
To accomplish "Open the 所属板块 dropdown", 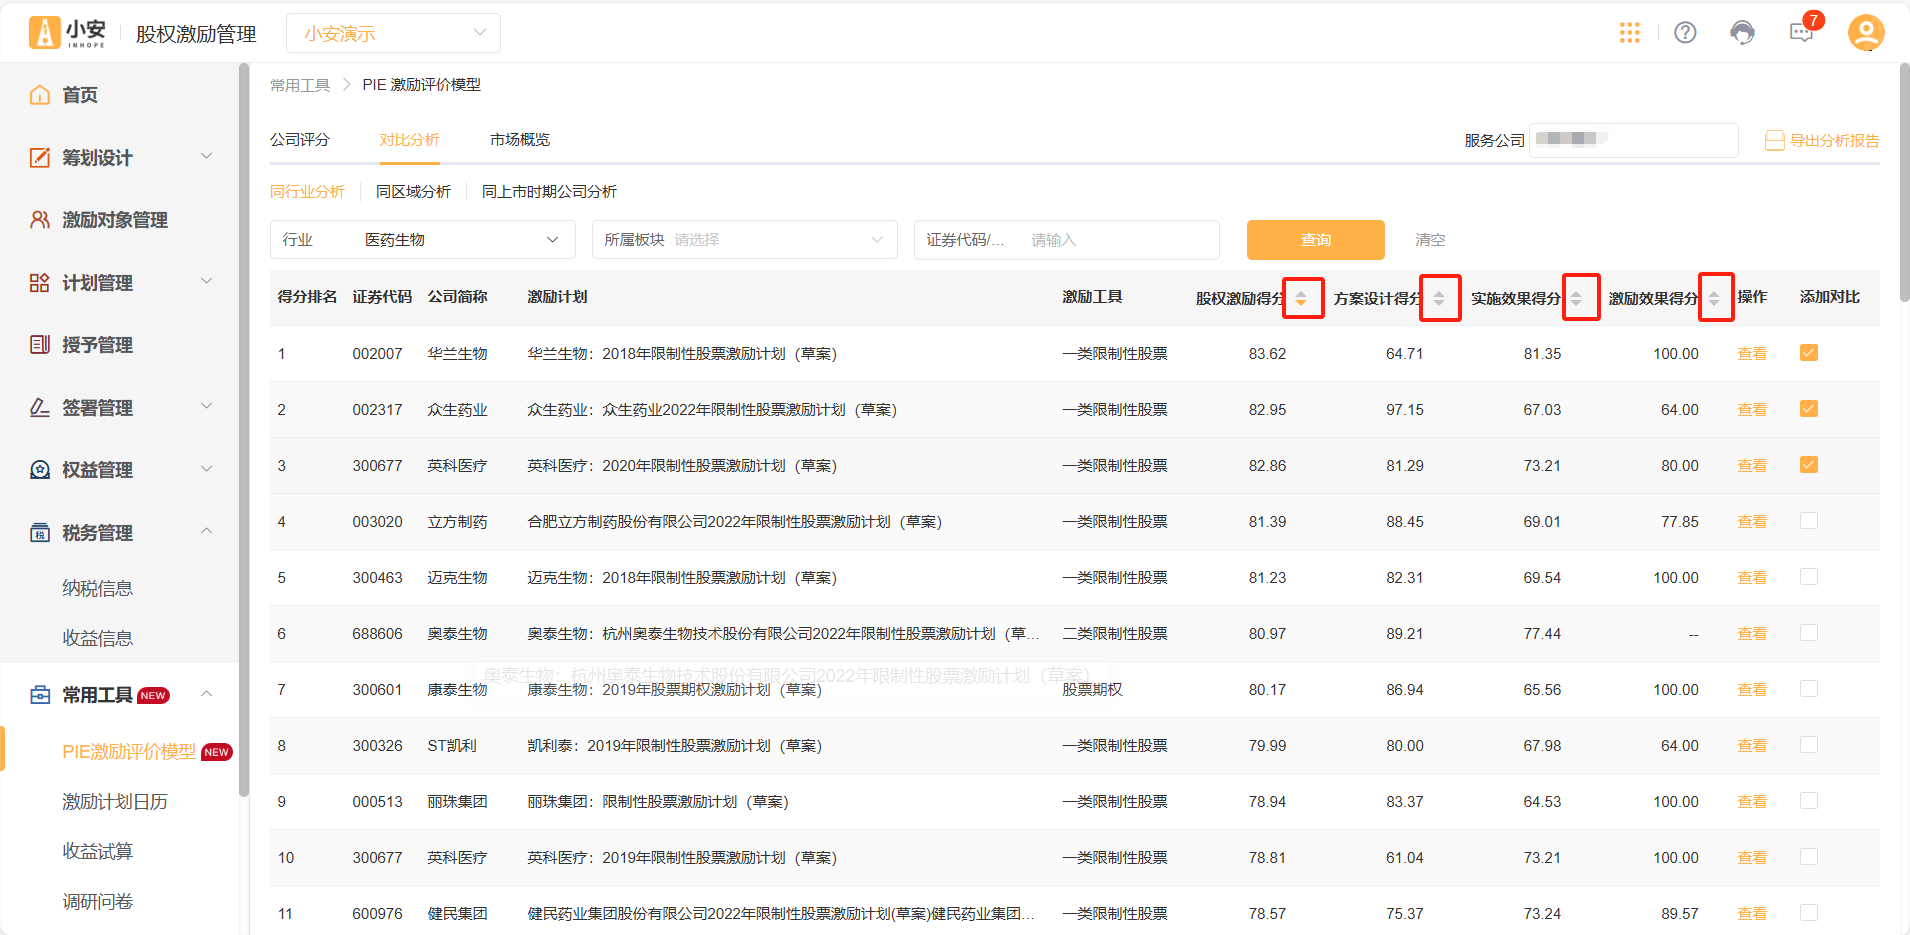I will tap(745, 240).
